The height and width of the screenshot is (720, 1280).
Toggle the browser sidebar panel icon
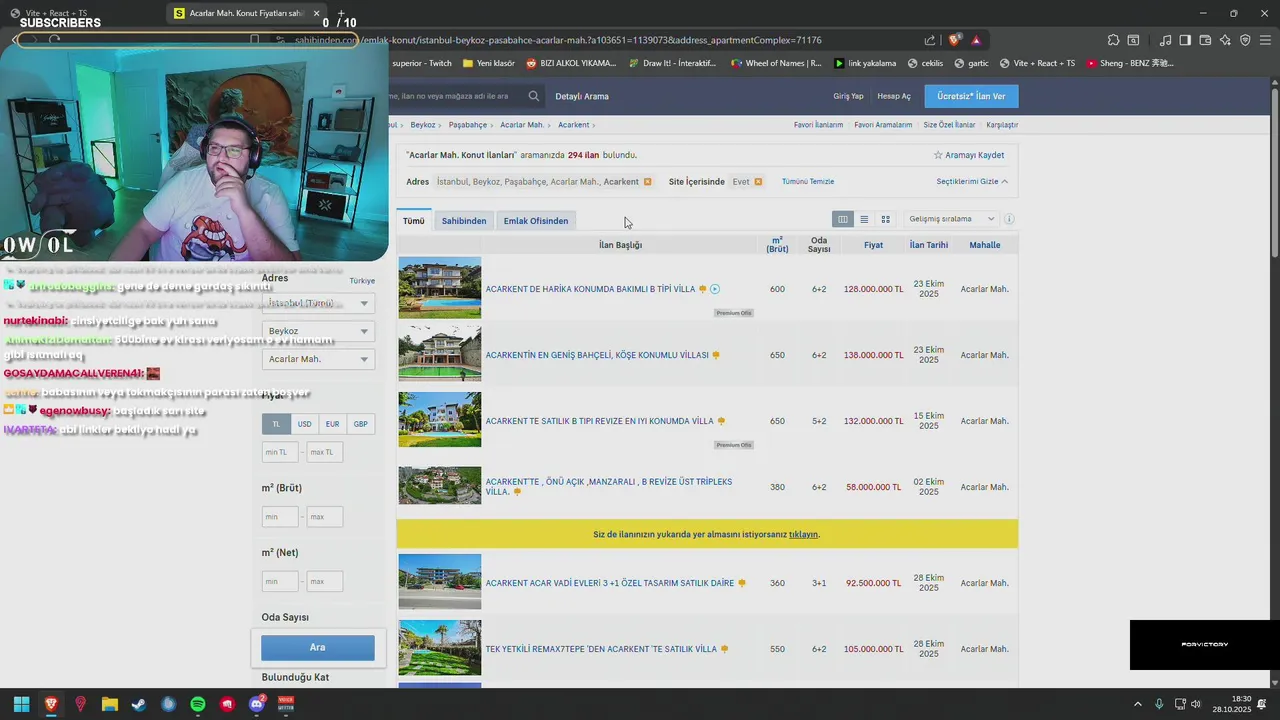click(x=1185, y=40)
